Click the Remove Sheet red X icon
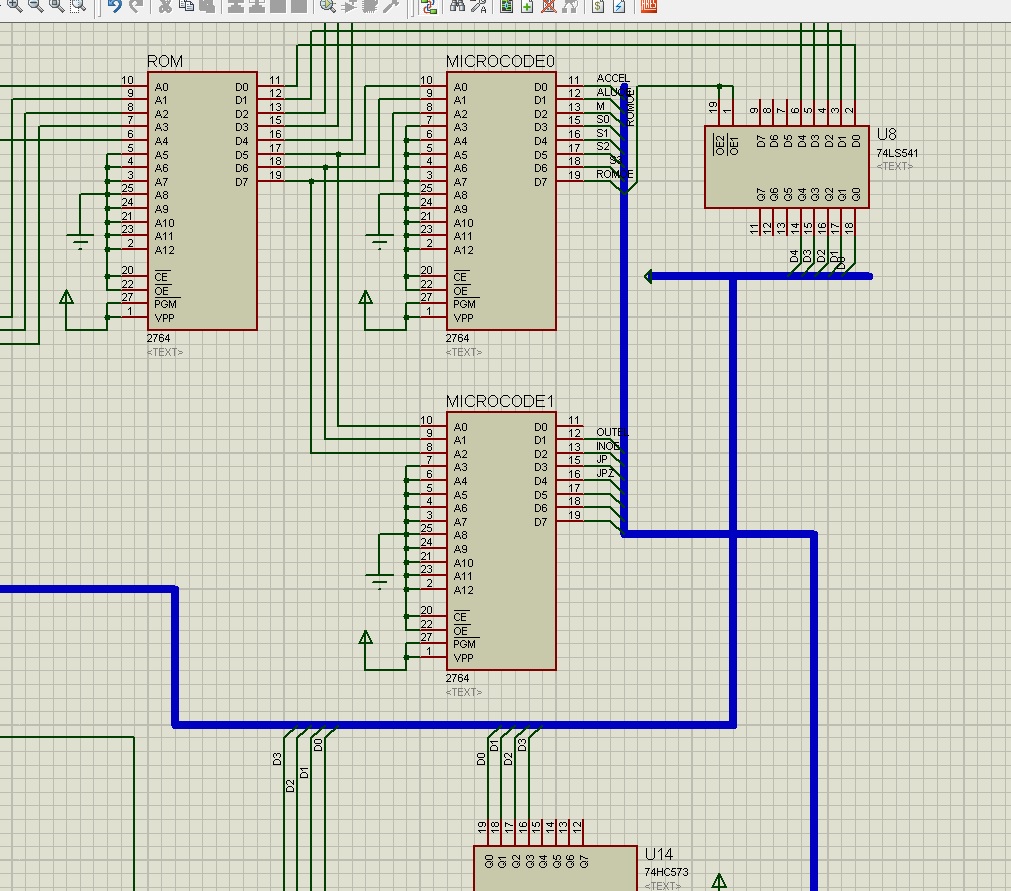Screen dimensions: 1011x891 coord(549,7)
